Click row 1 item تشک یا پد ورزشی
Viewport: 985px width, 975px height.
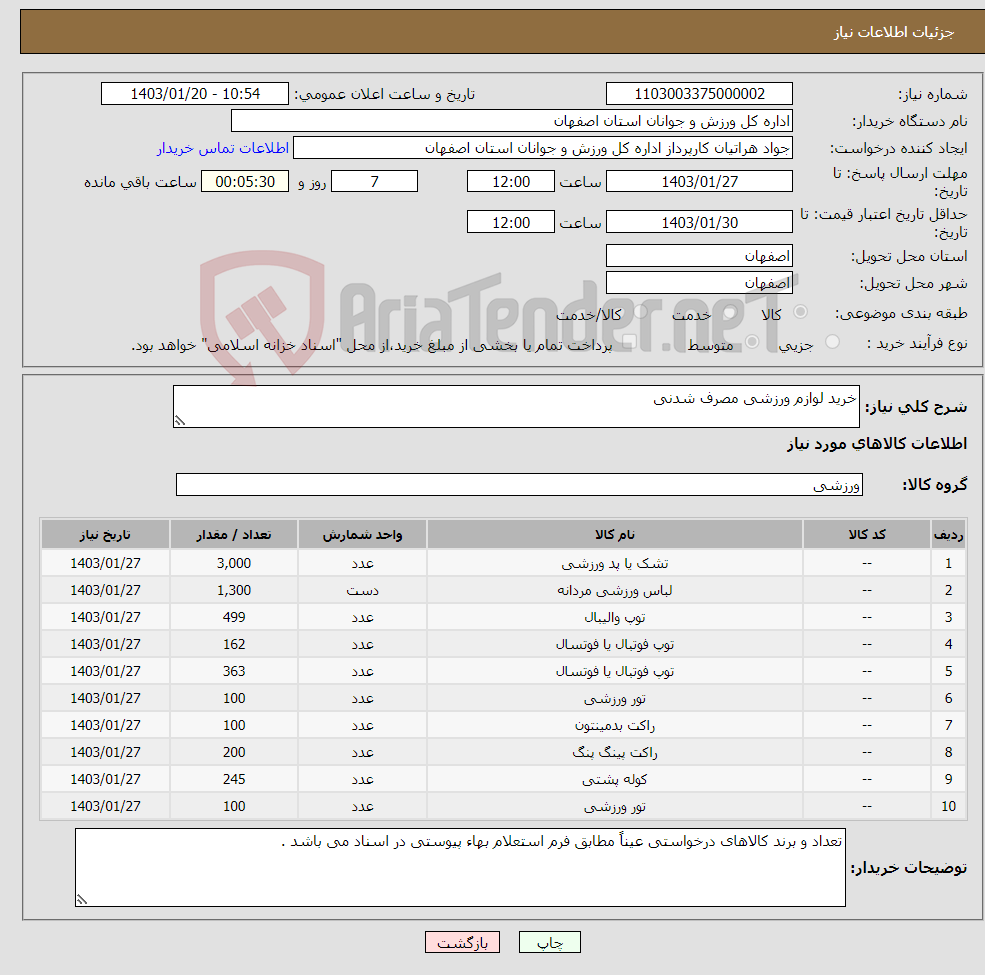point(614,564)
